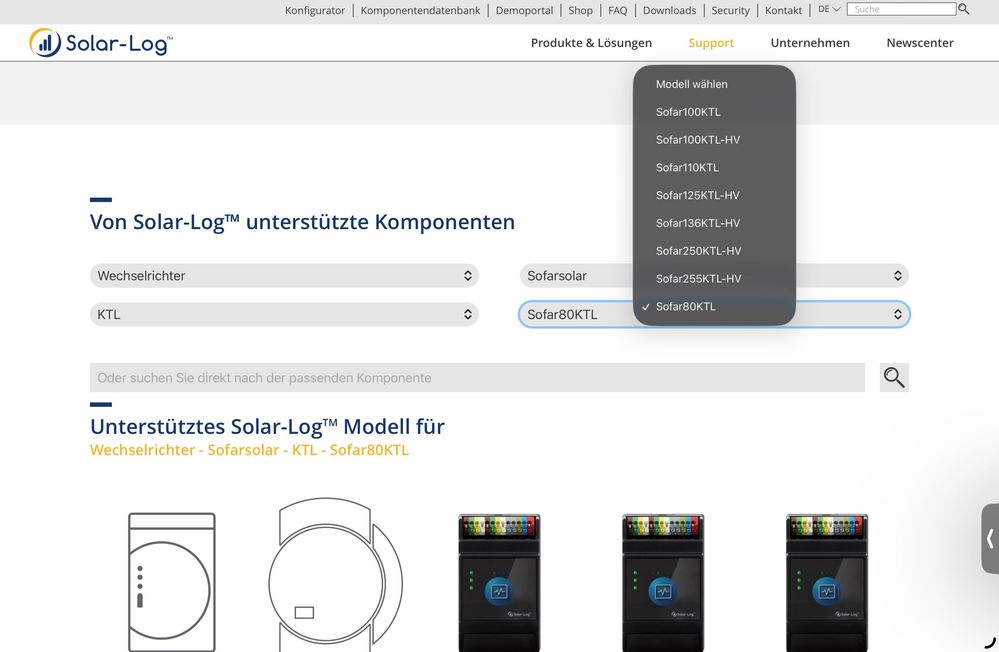Open the Support navigation menu
Screen dimensions: 999x652
tap(711, 43)
